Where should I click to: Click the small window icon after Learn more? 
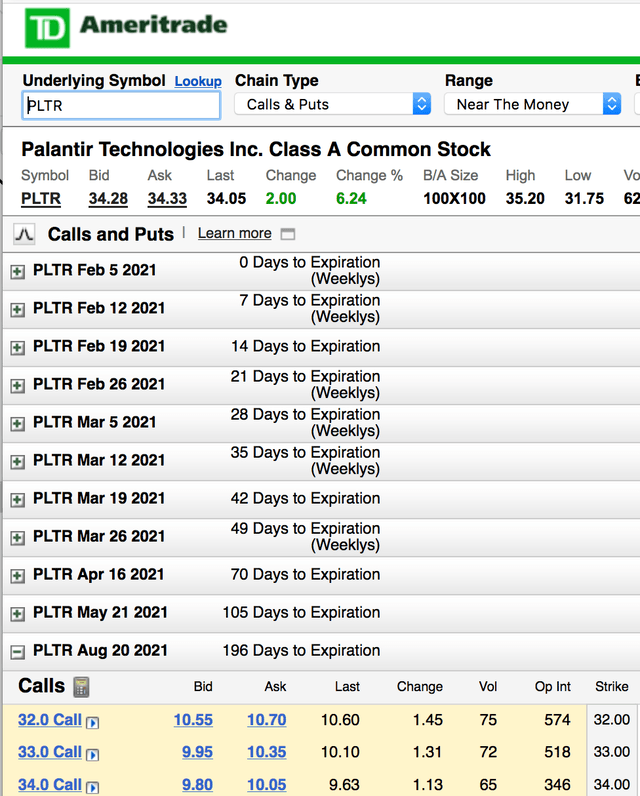click(288, 234)
